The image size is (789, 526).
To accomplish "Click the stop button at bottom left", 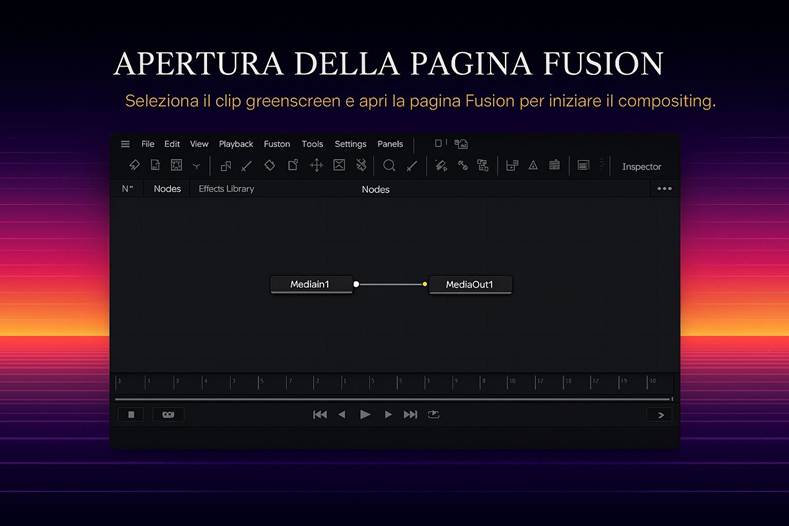I will 131,415.
